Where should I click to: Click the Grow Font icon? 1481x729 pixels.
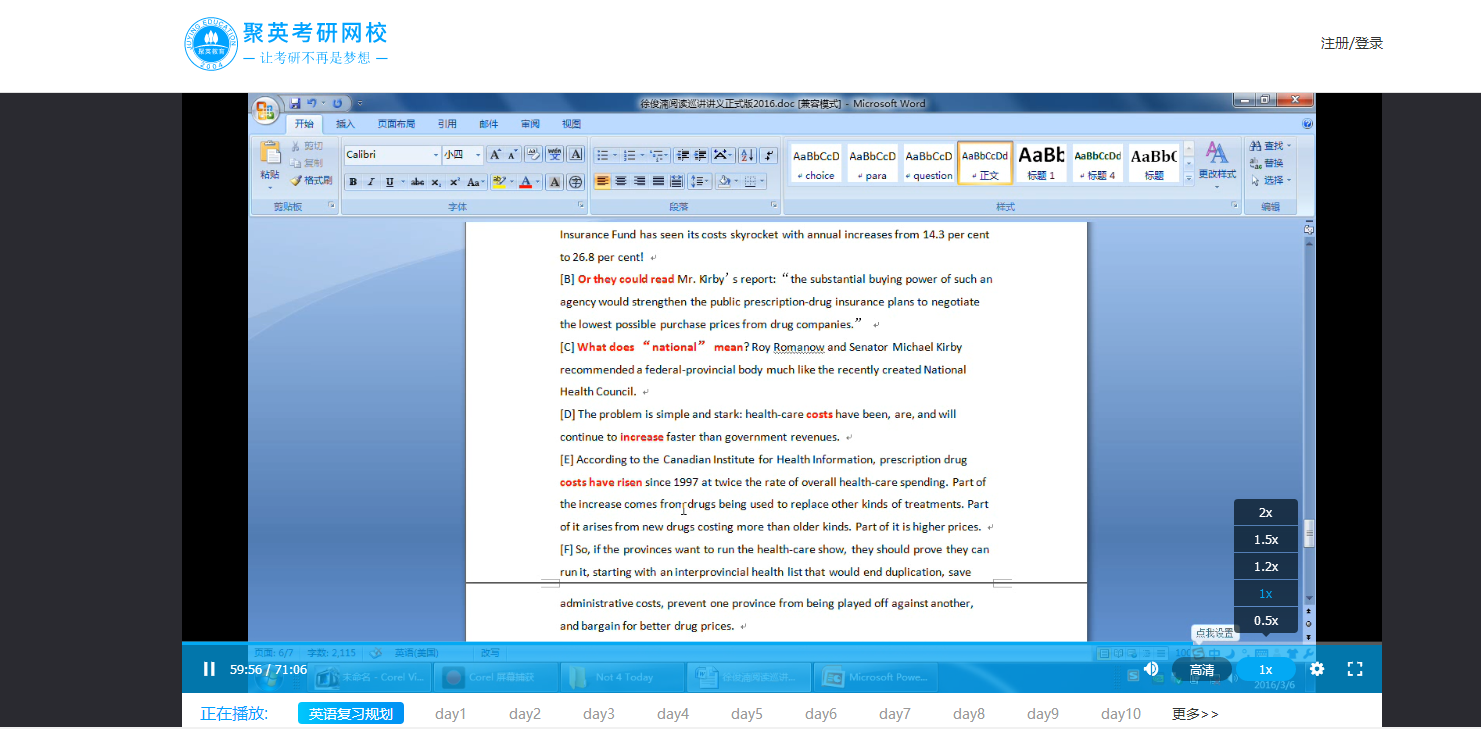(x=495, y=155)
